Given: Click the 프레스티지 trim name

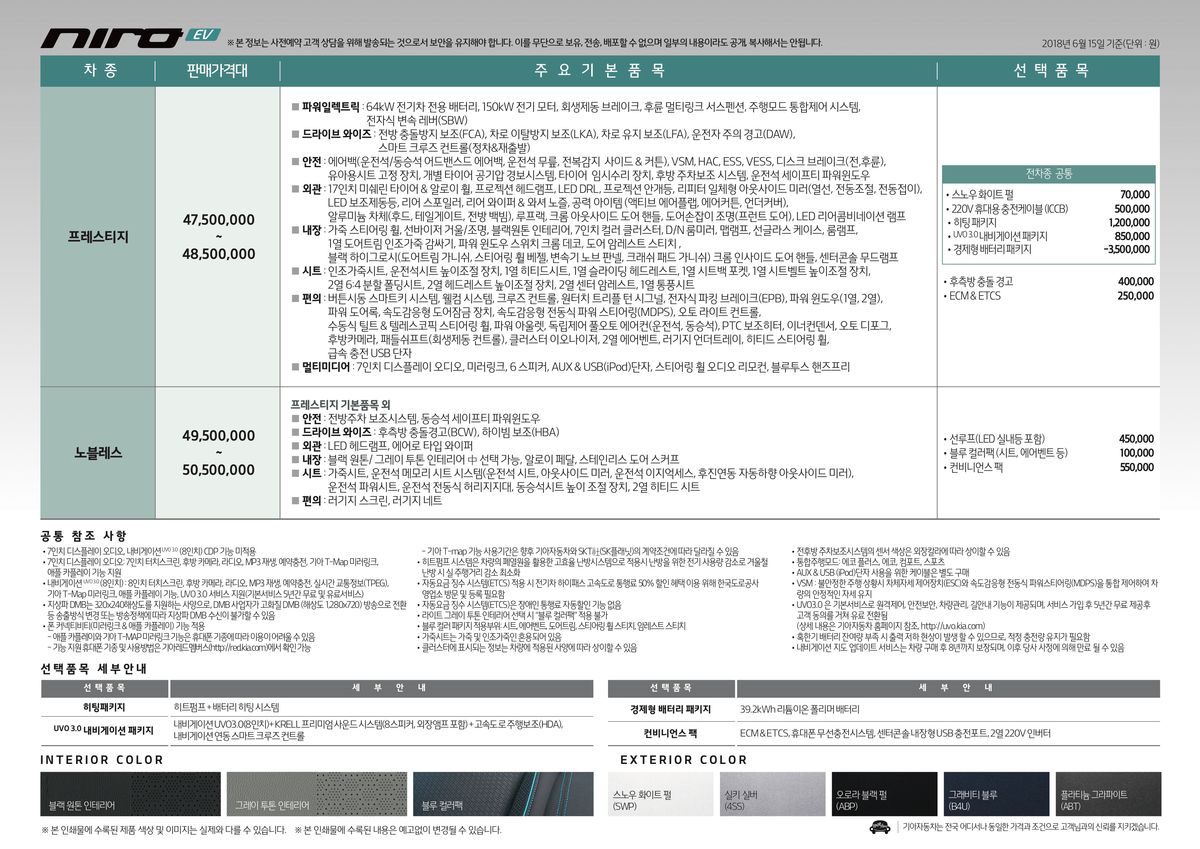Looking at the screenshot, I should [98, 237].
